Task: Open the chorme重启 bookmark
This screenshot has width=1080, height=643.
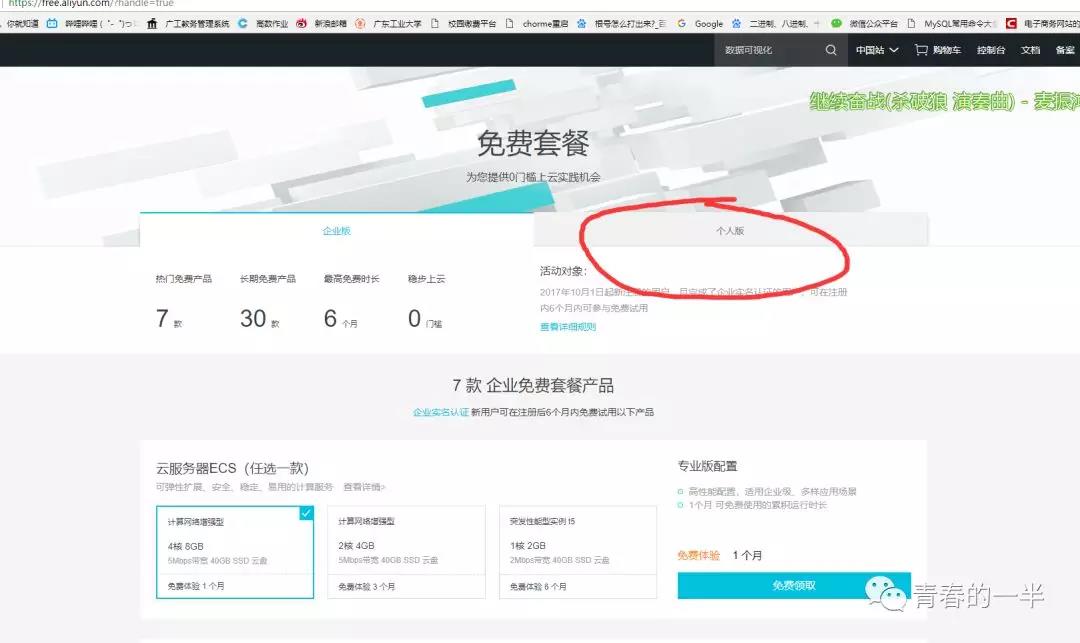Action: [x=537, y=23]
